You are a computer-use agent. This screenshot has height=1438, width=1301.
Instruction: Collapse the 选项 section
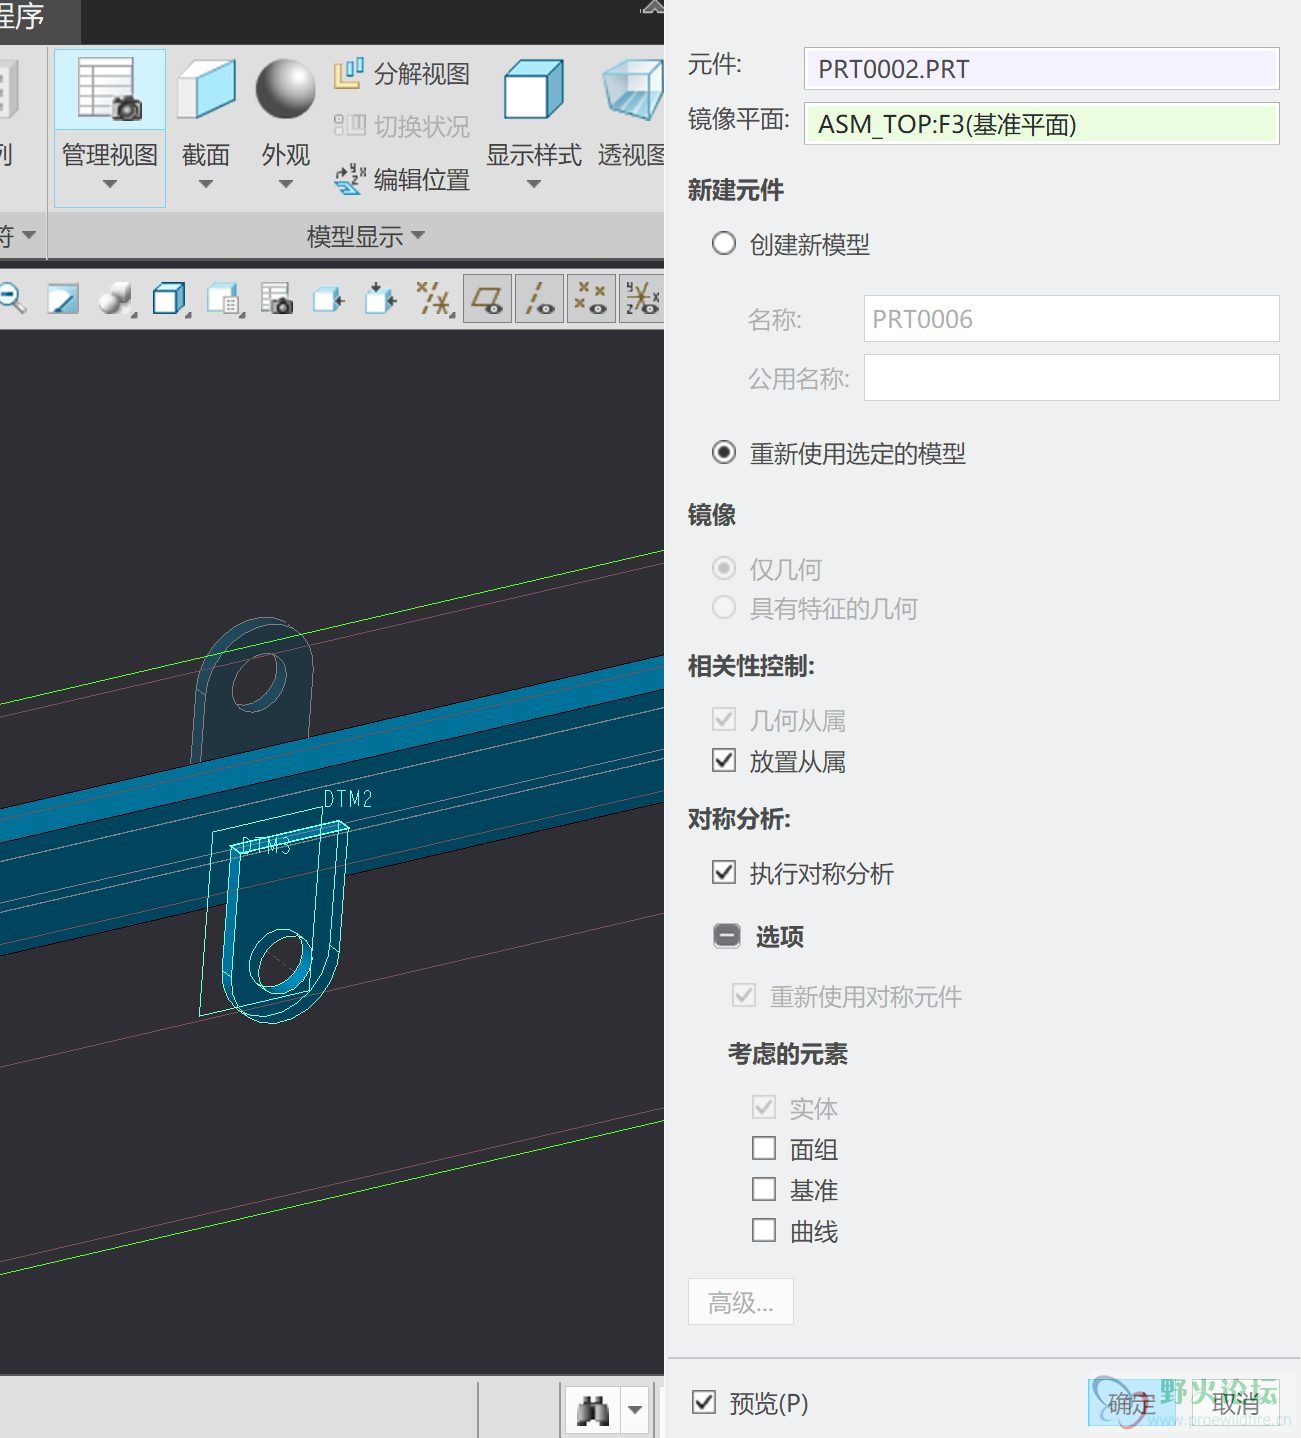[727, 936]
